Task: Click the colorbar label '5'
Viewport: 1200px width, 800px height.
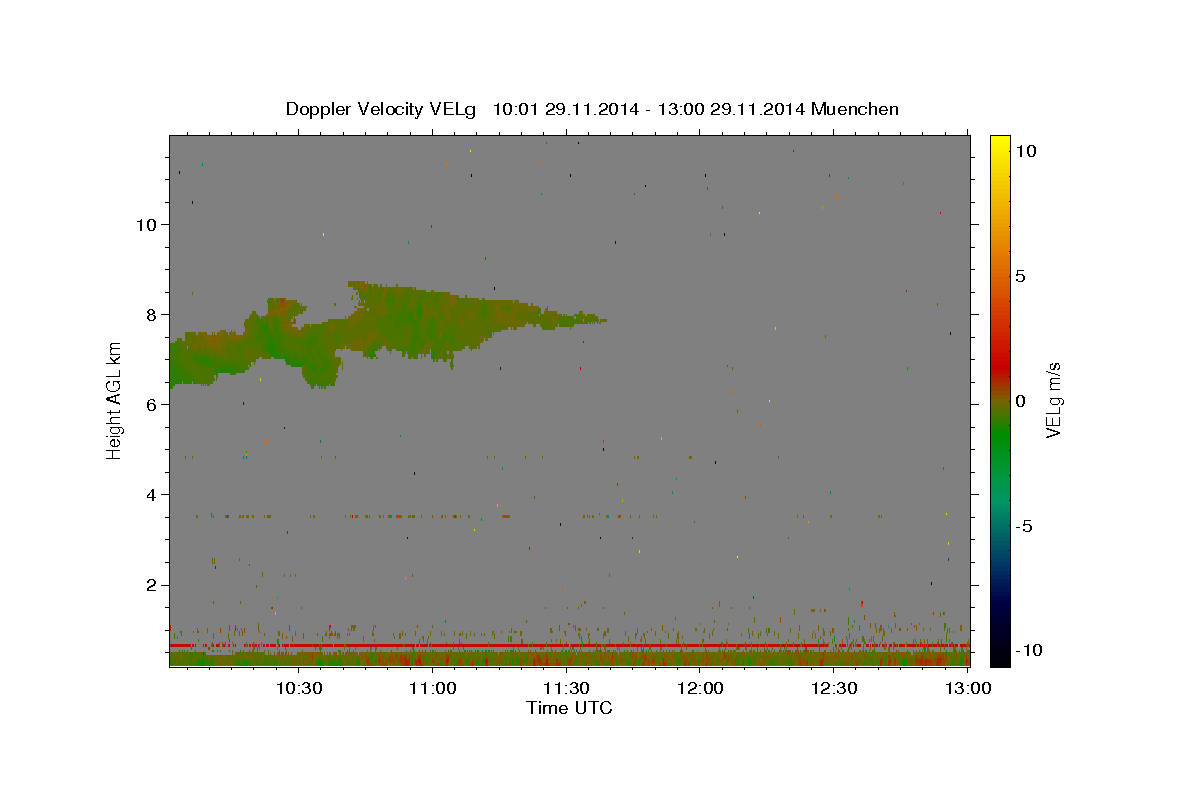Action: [x=1020, y=276]
